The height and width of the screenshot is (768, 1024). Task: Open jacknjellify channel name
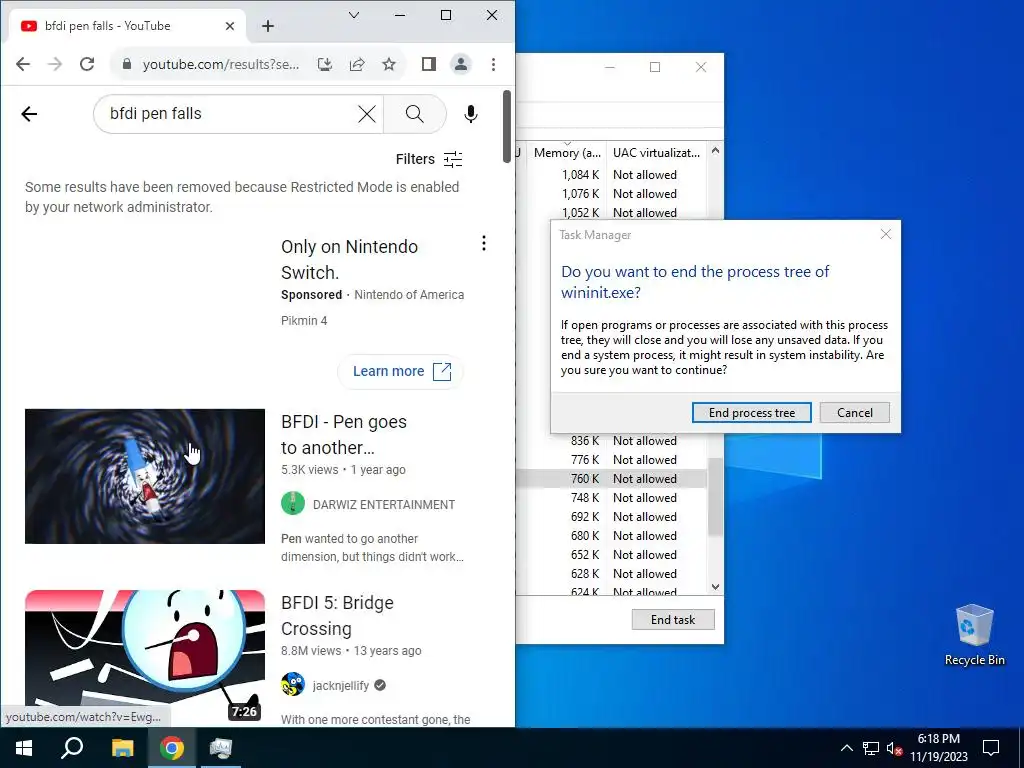click(341, 686)
